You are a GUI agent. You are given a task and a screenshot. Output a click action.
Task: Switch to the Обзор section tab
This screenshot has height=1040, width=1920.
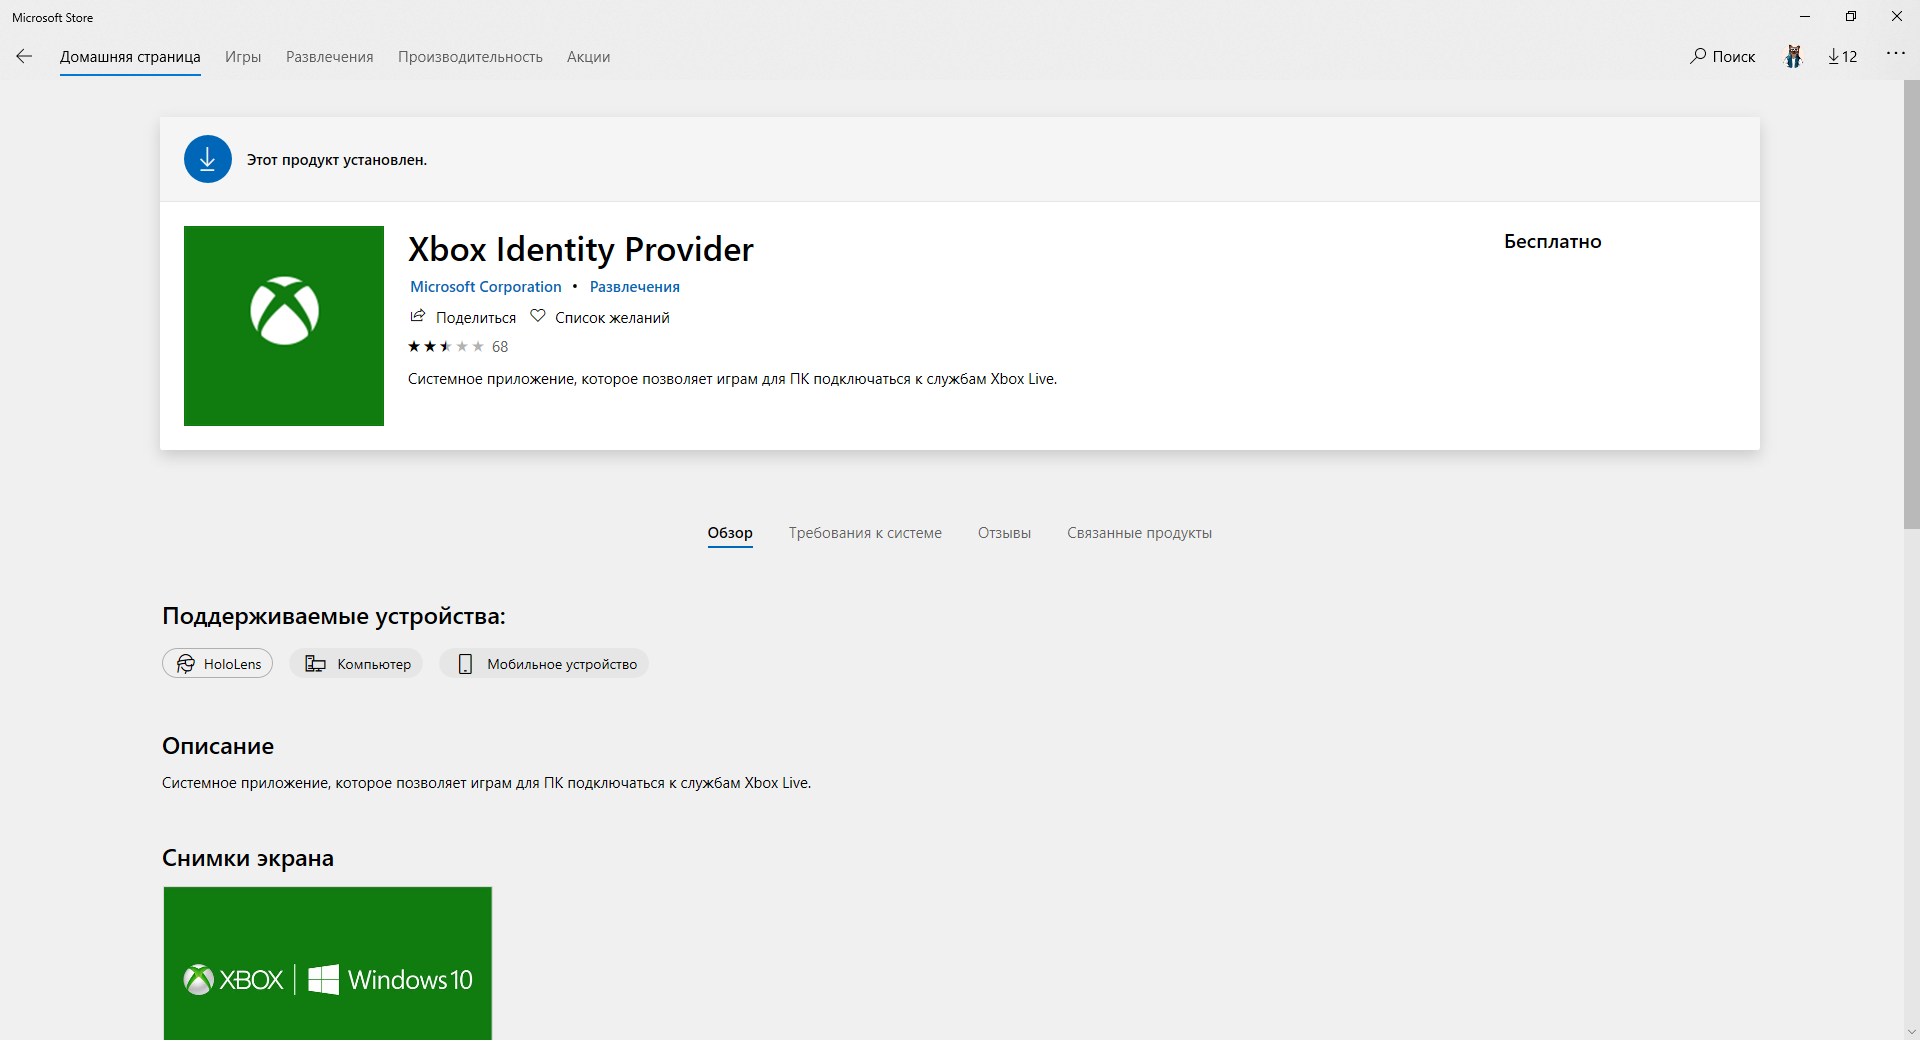click(x=730, y=533)
